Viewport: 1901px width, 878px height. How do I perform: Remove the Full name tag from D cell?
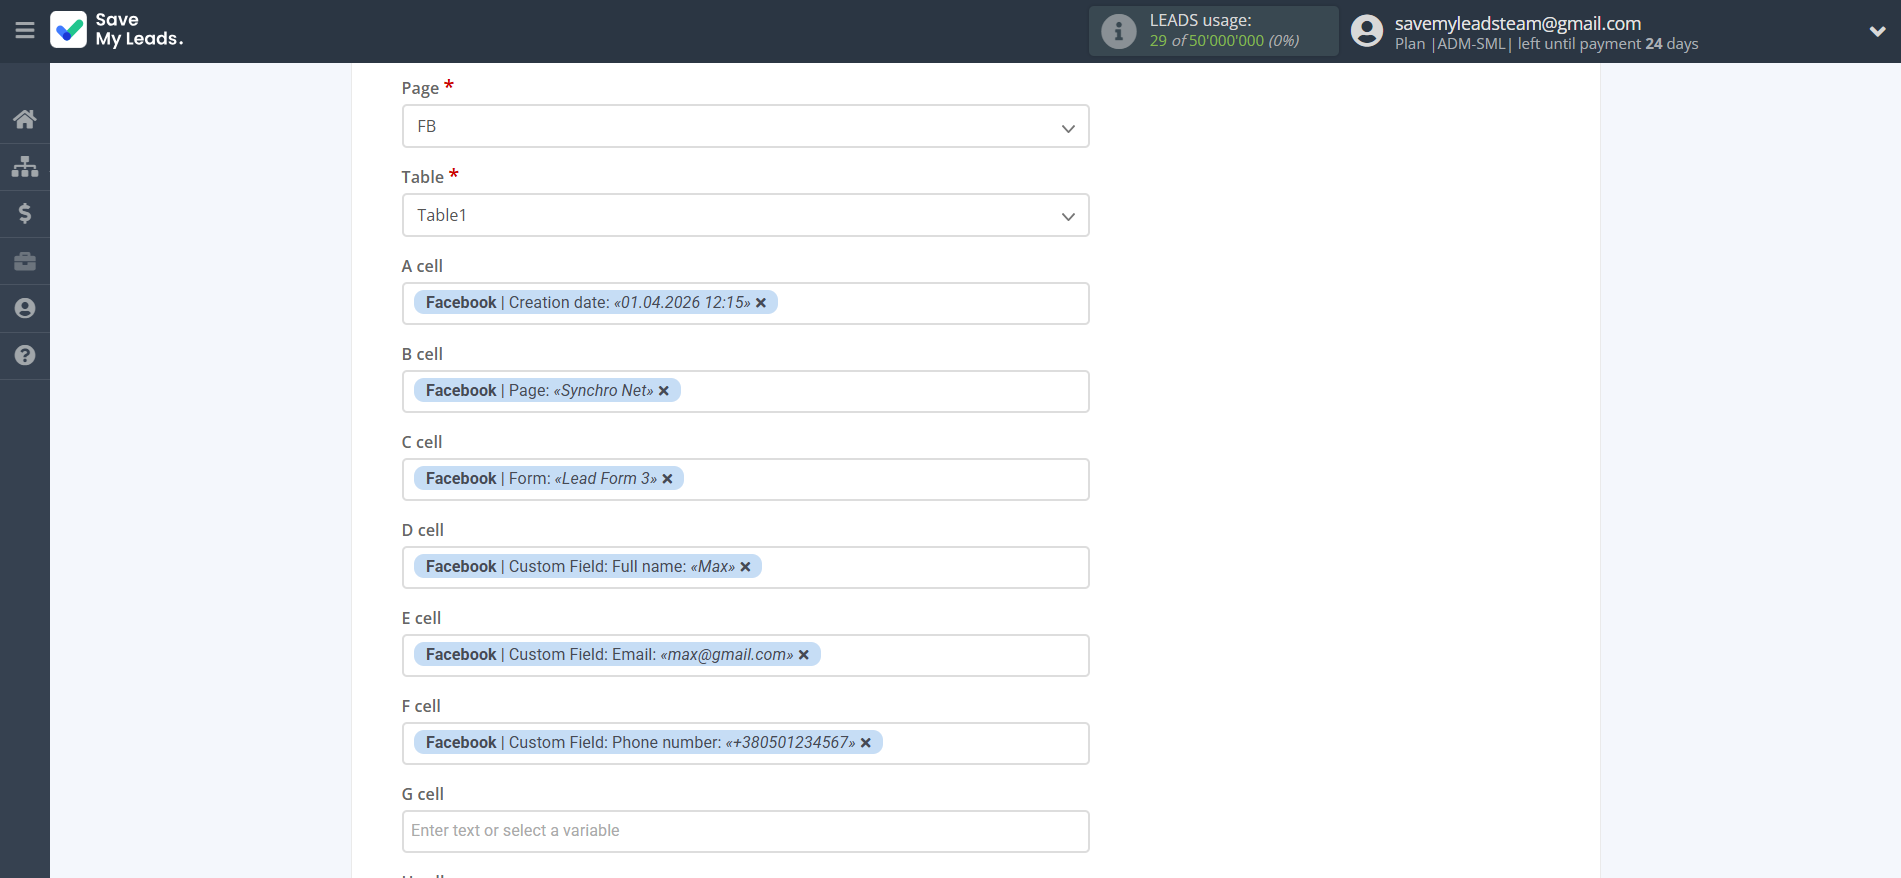coord(746,567)
